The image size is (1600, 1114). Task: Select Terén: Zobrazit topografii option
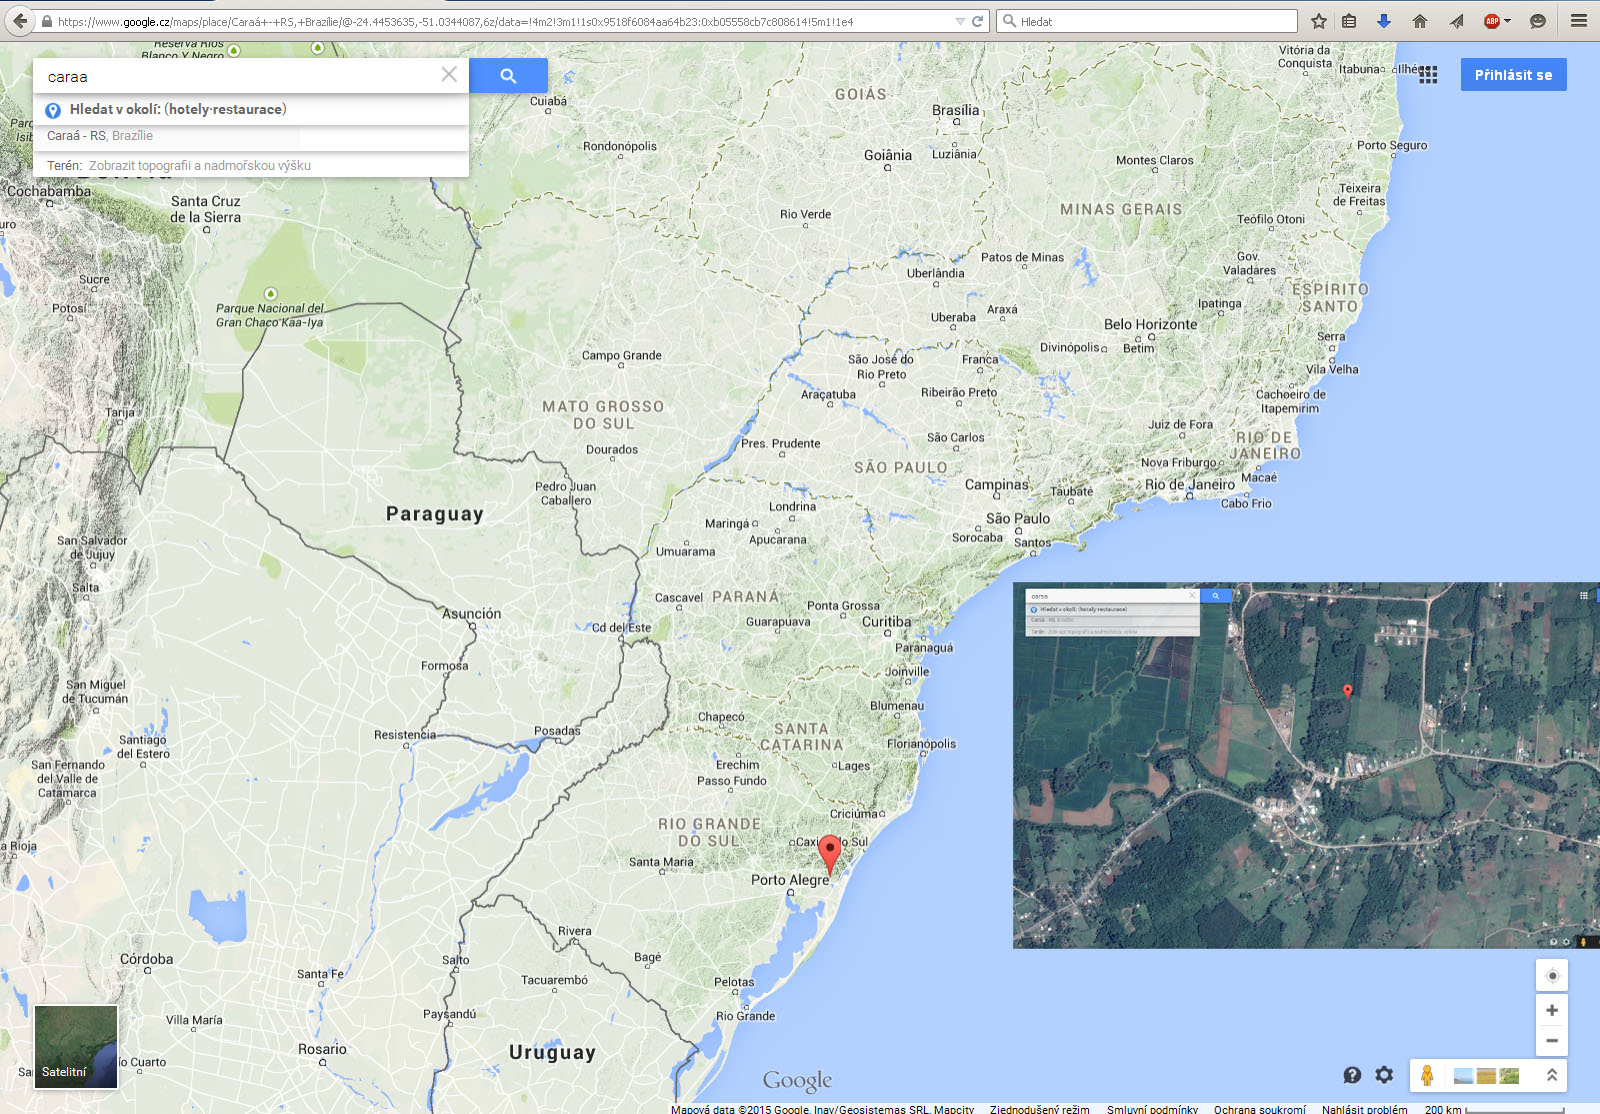click(251, 166)
